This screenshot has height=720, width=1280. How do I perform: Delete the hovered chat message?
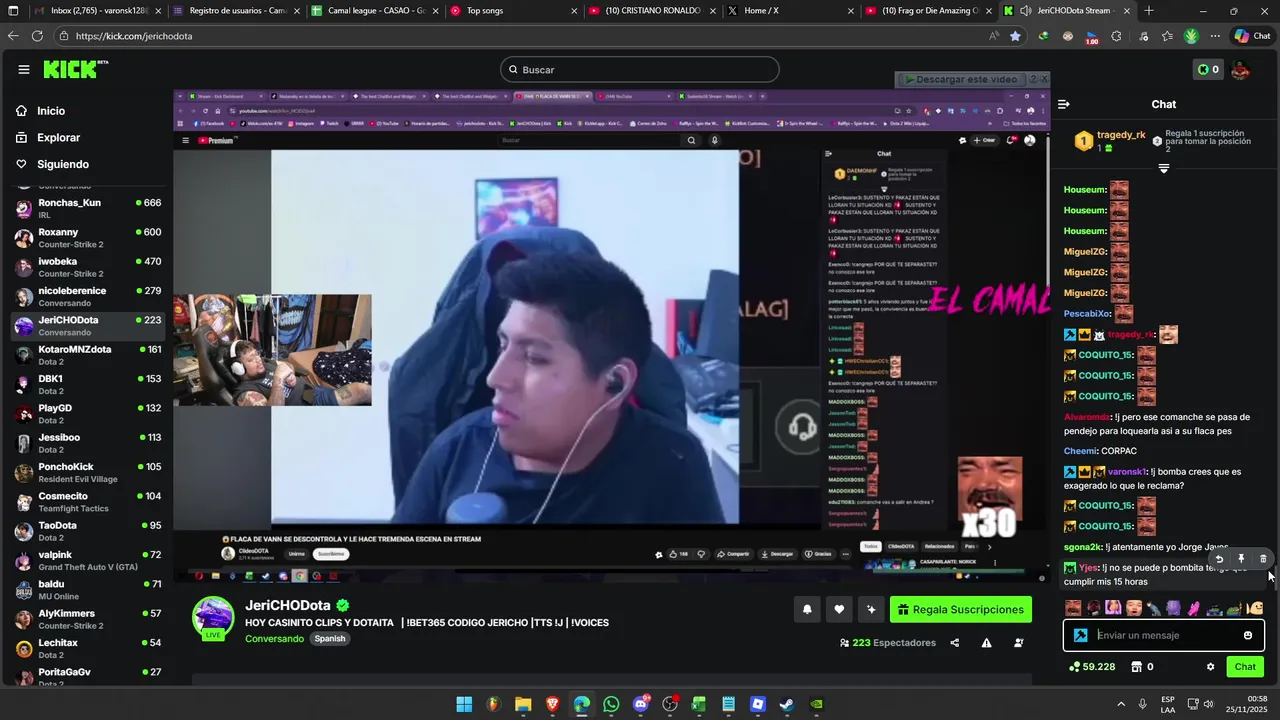(1263, 559)
